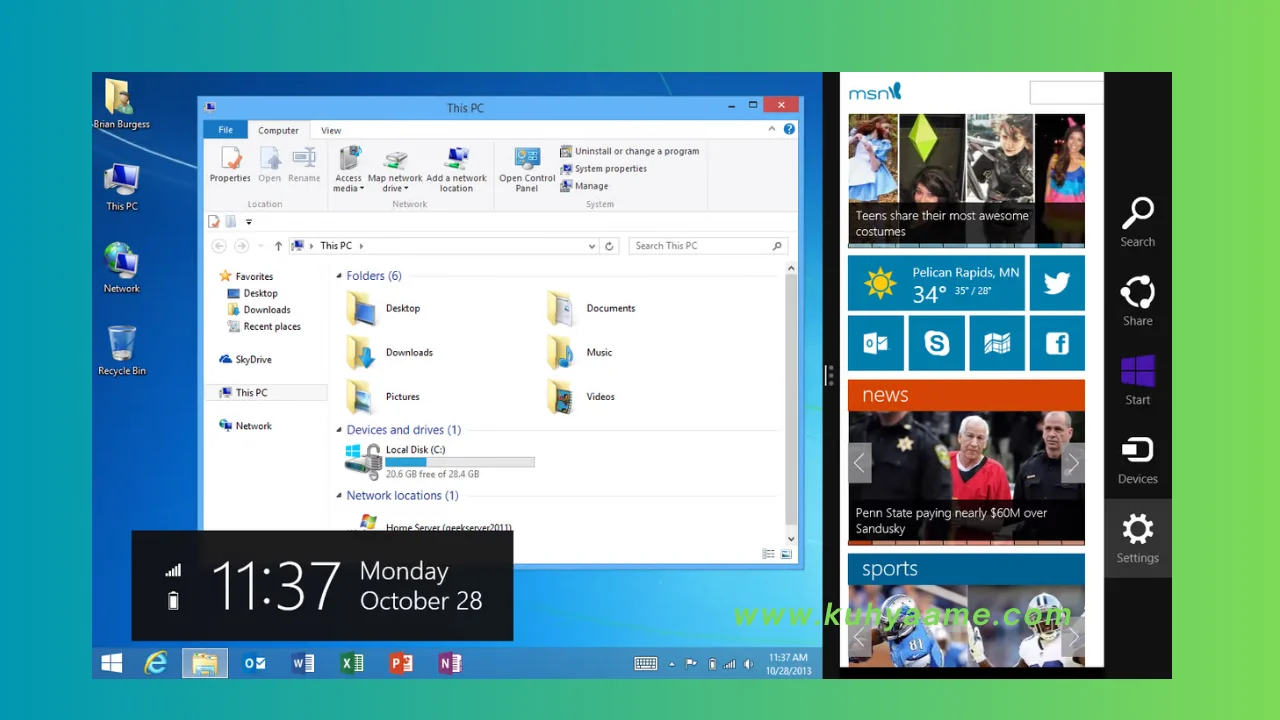Image resolution: width=1280 pixels, height=720 pixels.
Task: Open Excel from taskbar
Action: (x=352, y=663)
